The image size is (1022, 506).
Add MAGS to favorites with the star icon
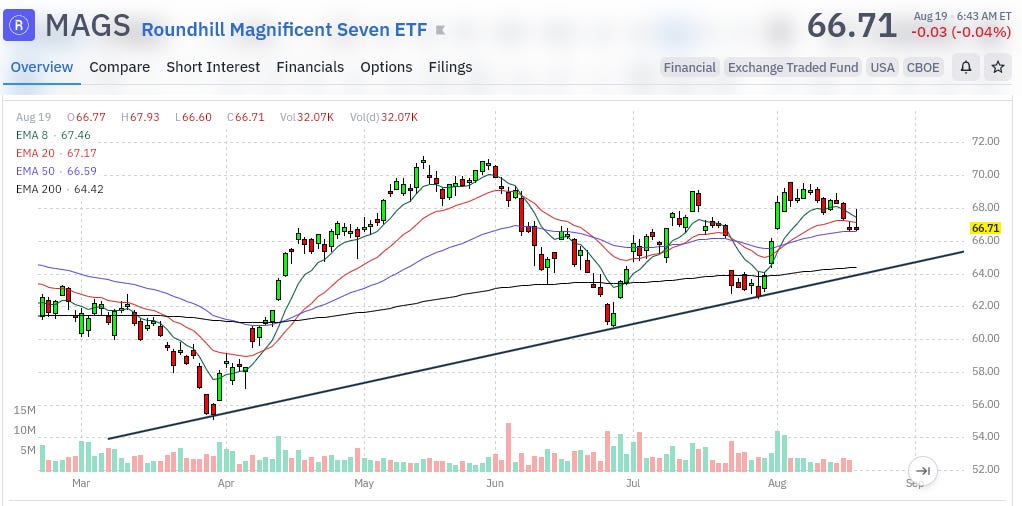pos(998,67)
